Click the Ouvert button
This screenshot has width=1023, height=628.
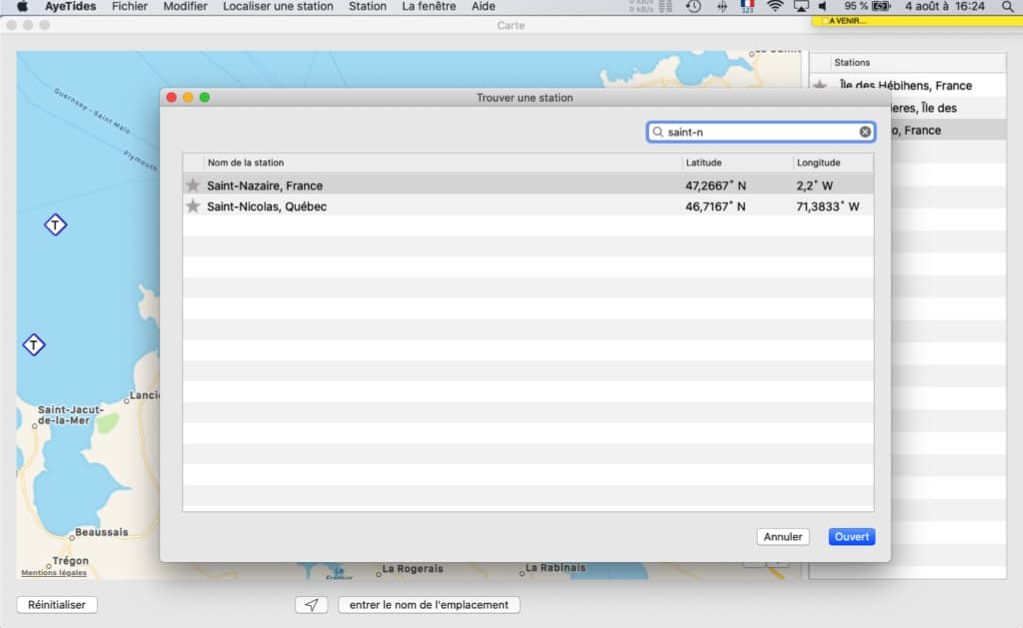[x=851, y=537]
